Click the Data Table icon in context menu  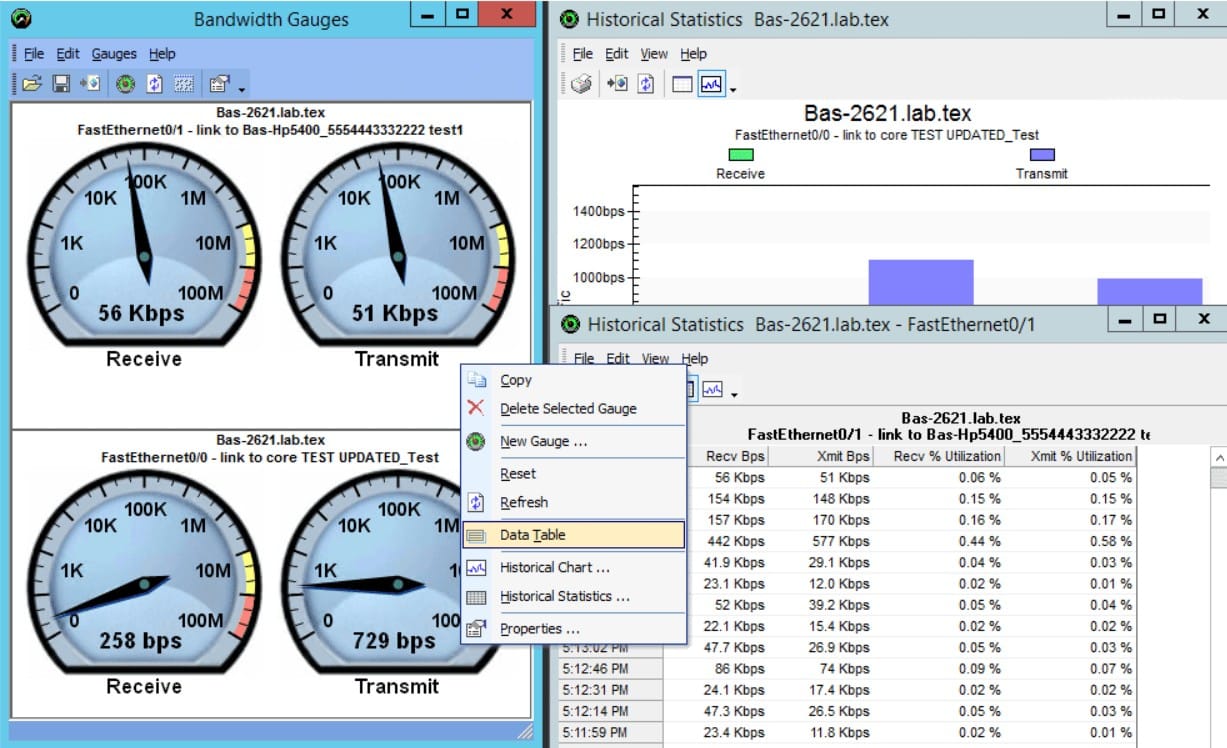coord(477,536)
